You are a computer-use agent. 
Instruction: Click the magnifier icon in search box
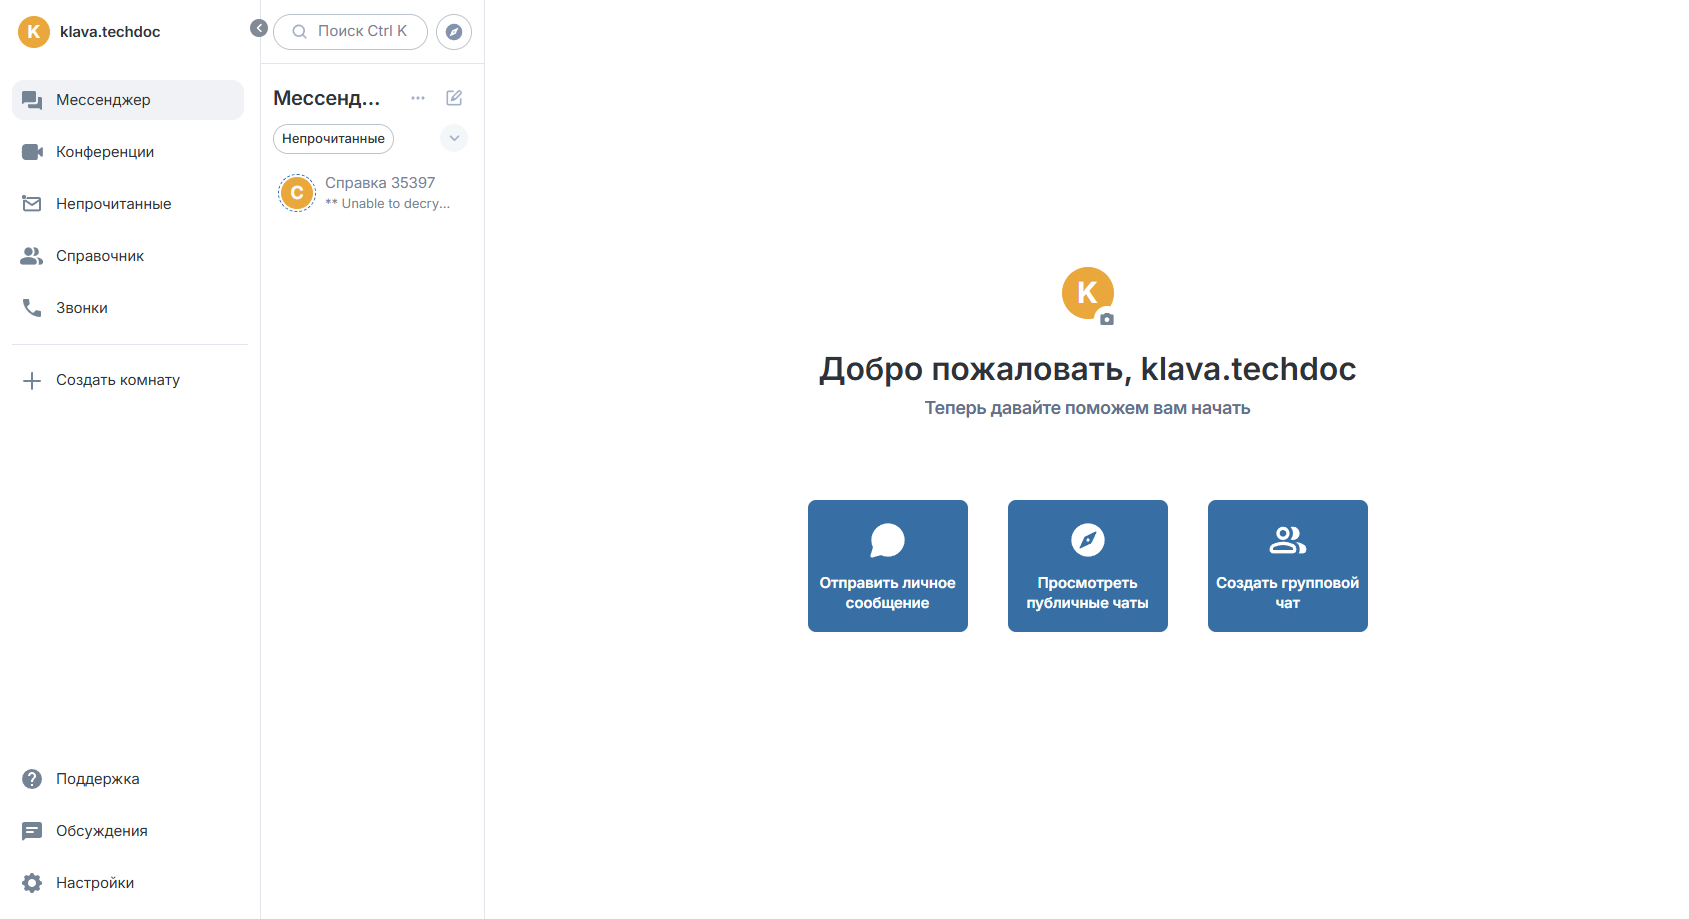299,32
